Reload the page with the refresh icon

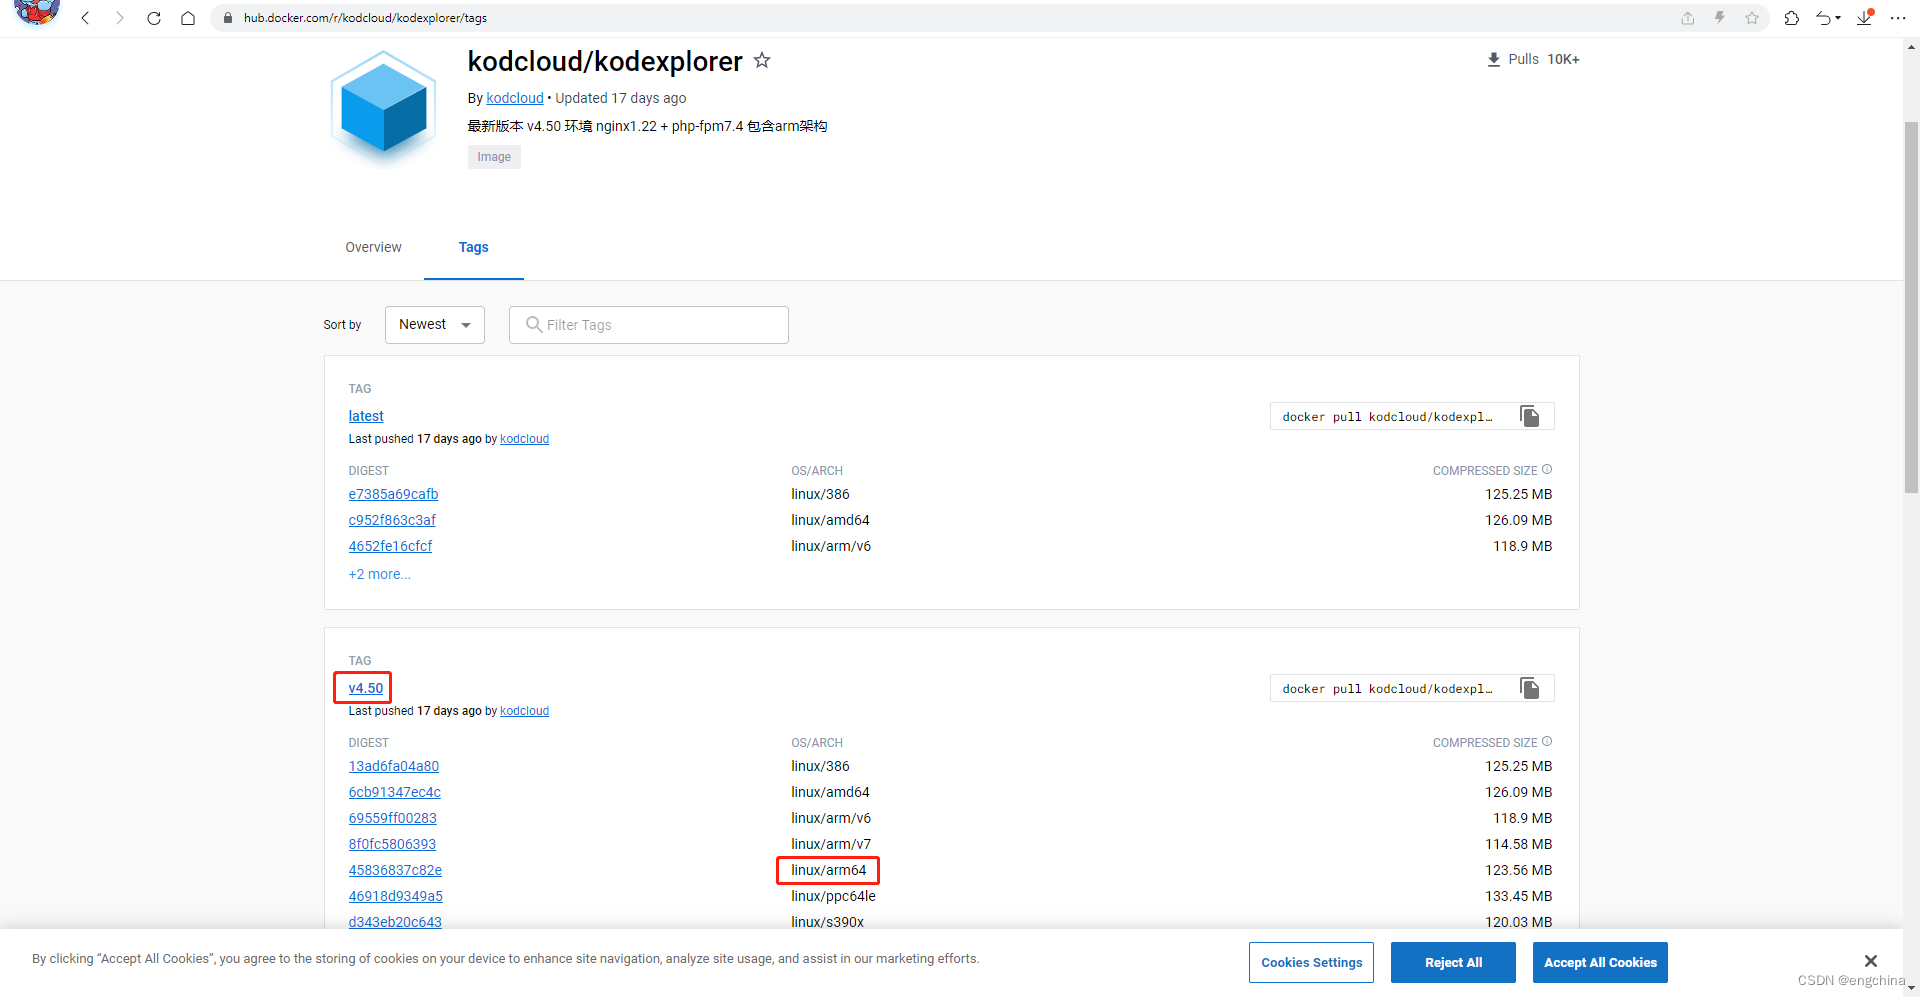pyautogui.click(x=154, y=18)
